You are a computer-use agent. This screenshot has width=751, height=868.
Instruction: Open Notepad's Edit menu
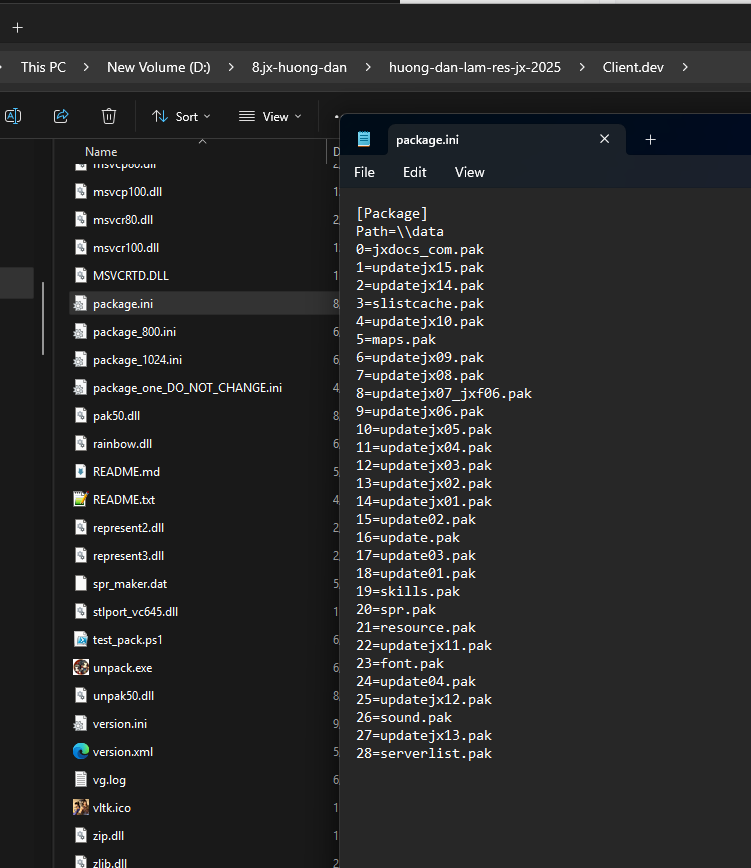(414, 172)
